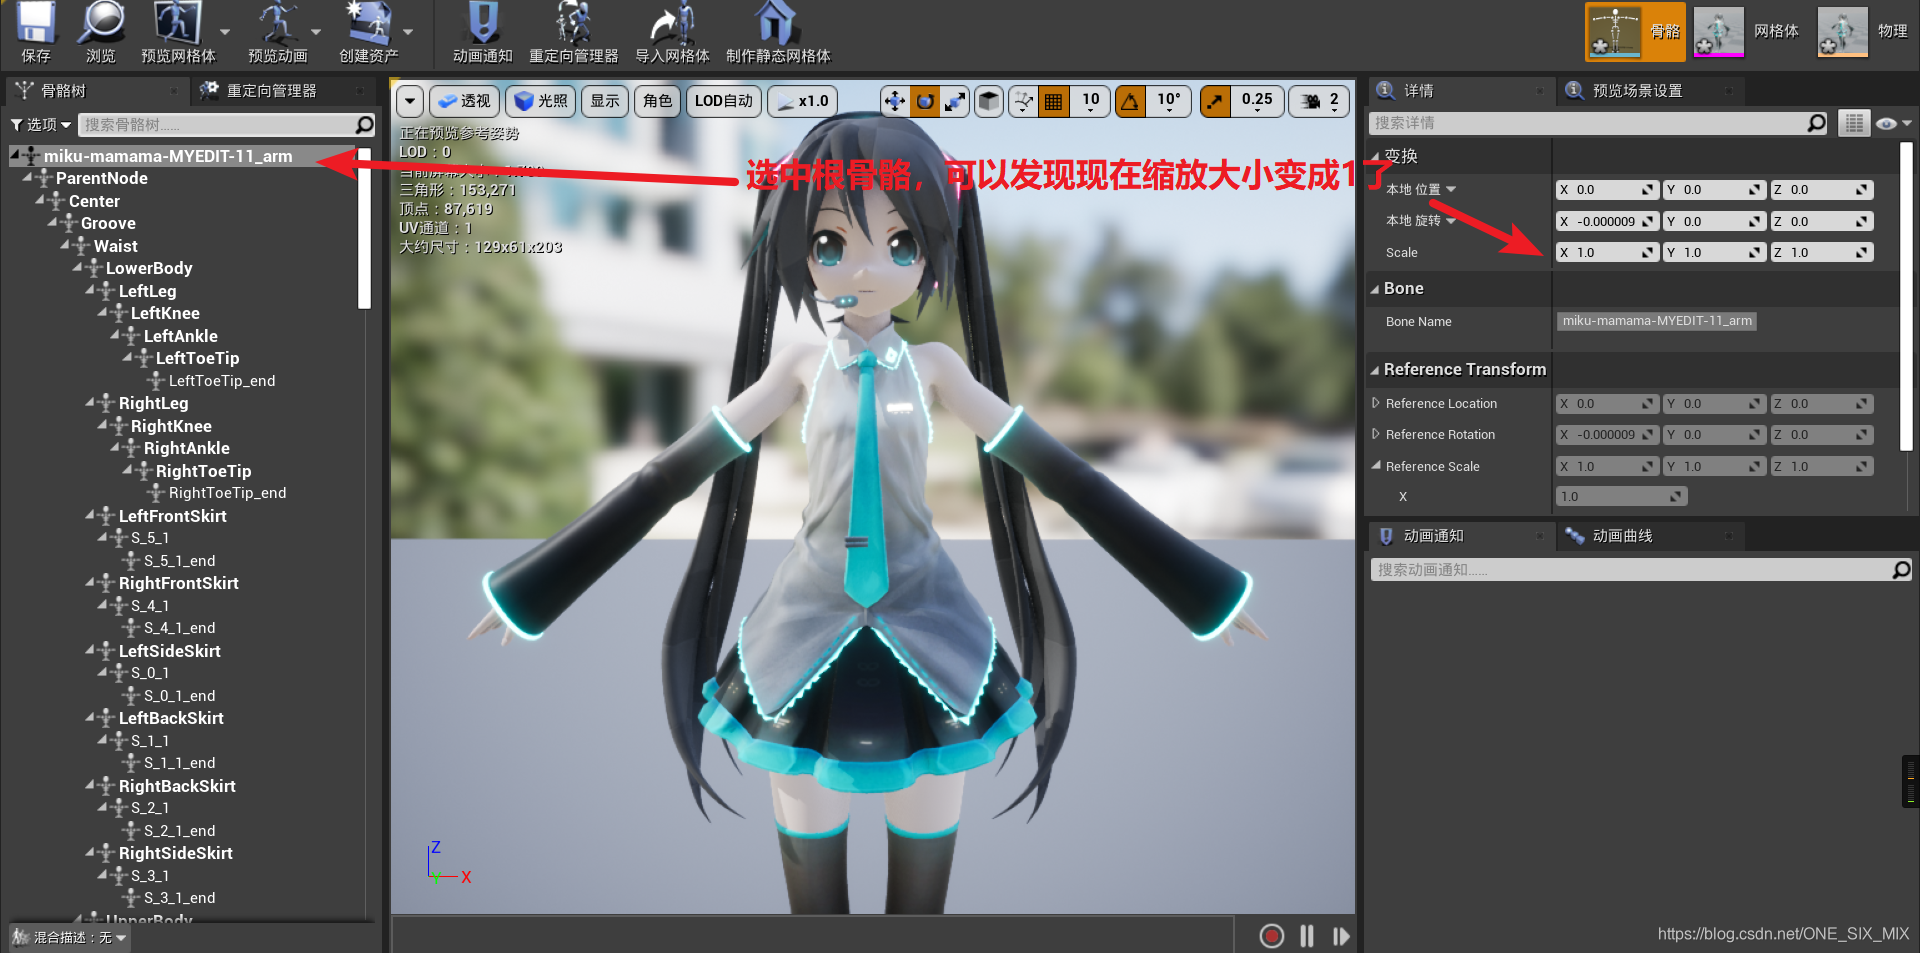The image size is (1920, 953).
Task: Select the 重定向管理器 toolbar icon
Action: click(x=571, y=30)
